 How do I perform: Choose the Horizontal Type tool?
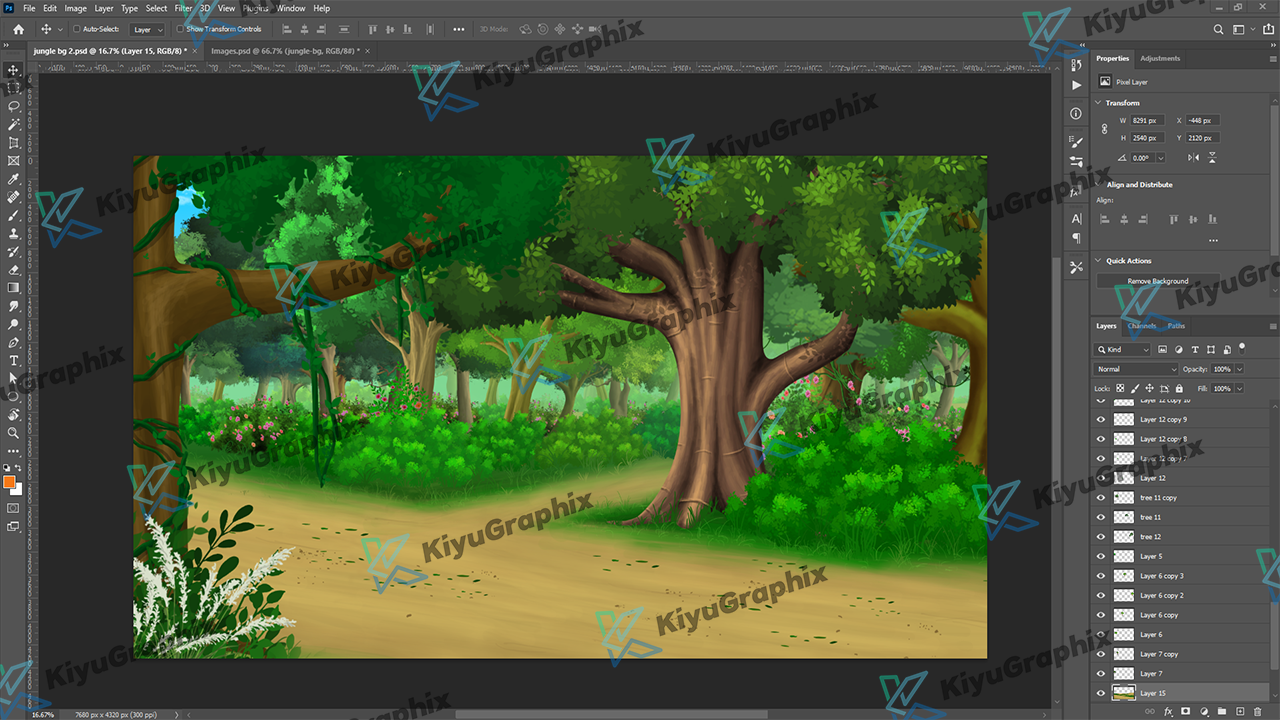click(x=14, y=360)
